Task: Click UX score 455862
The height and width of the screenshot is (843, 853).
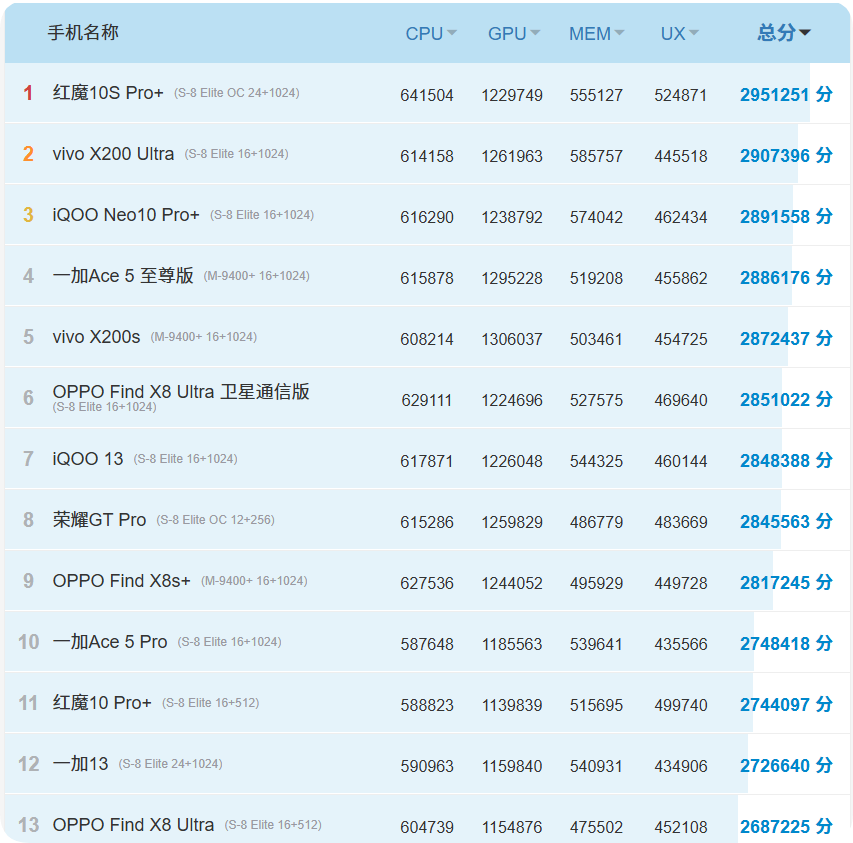Action: [x=681, y=278]
